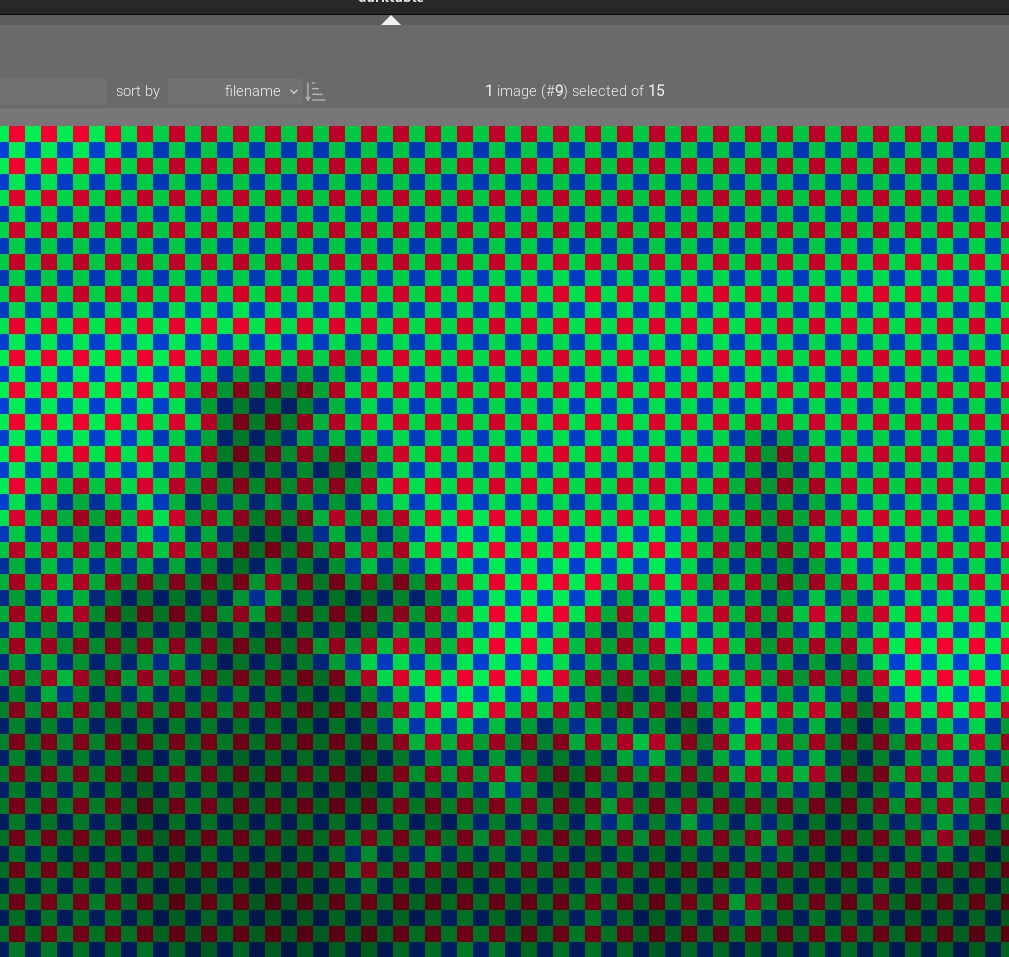Image resolution: width=1009 pixels, height=957 pixels.
Task: Click the darktable title bar area
Action: pos(390,7)
